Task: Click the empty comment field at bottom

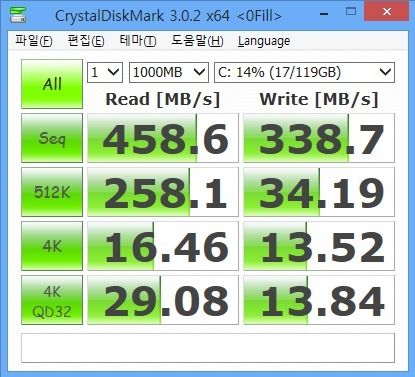Action: pyautogui.click(x=208, y=348)
